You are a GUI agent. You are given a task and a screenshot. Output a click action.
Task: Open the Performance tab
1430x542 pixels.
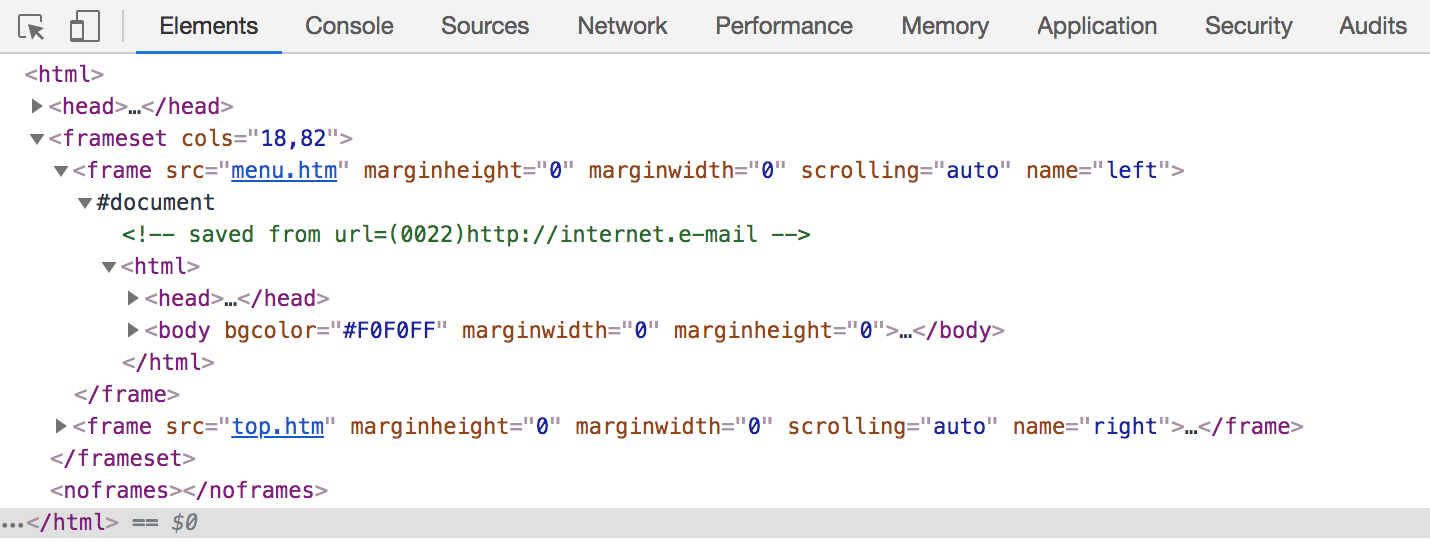click(784, 27)
